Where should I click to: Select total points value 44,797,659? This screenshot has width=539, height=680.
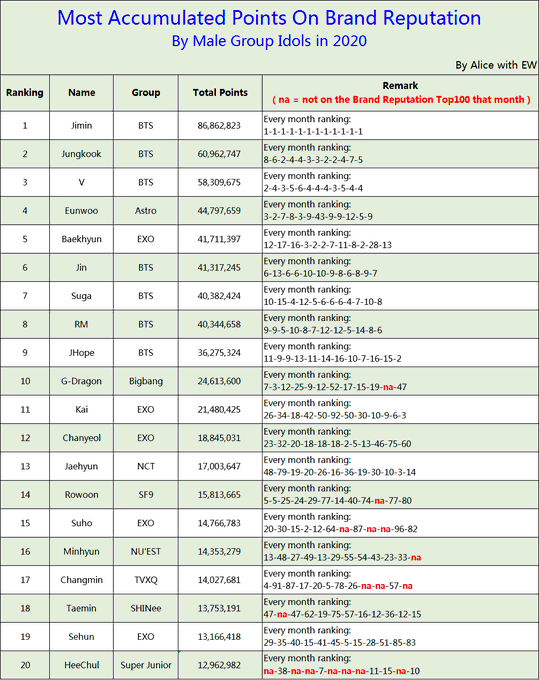tap(219, 211)
